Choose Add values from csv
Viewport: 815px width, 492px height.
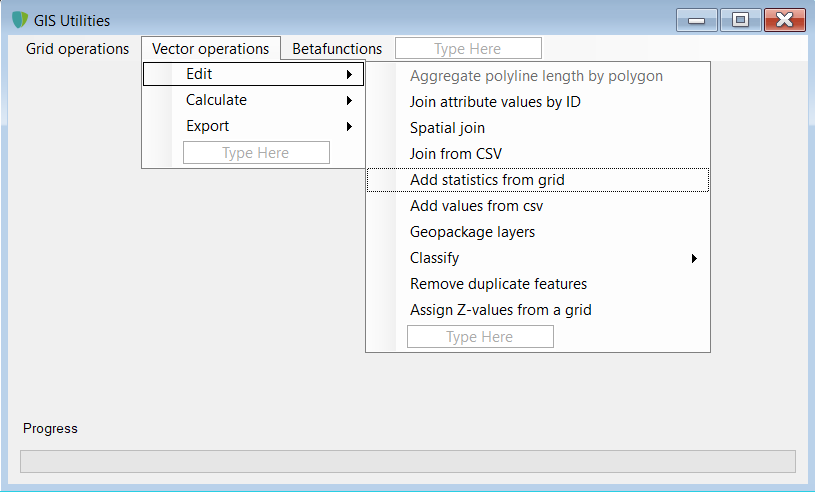(x=476, y=206)
